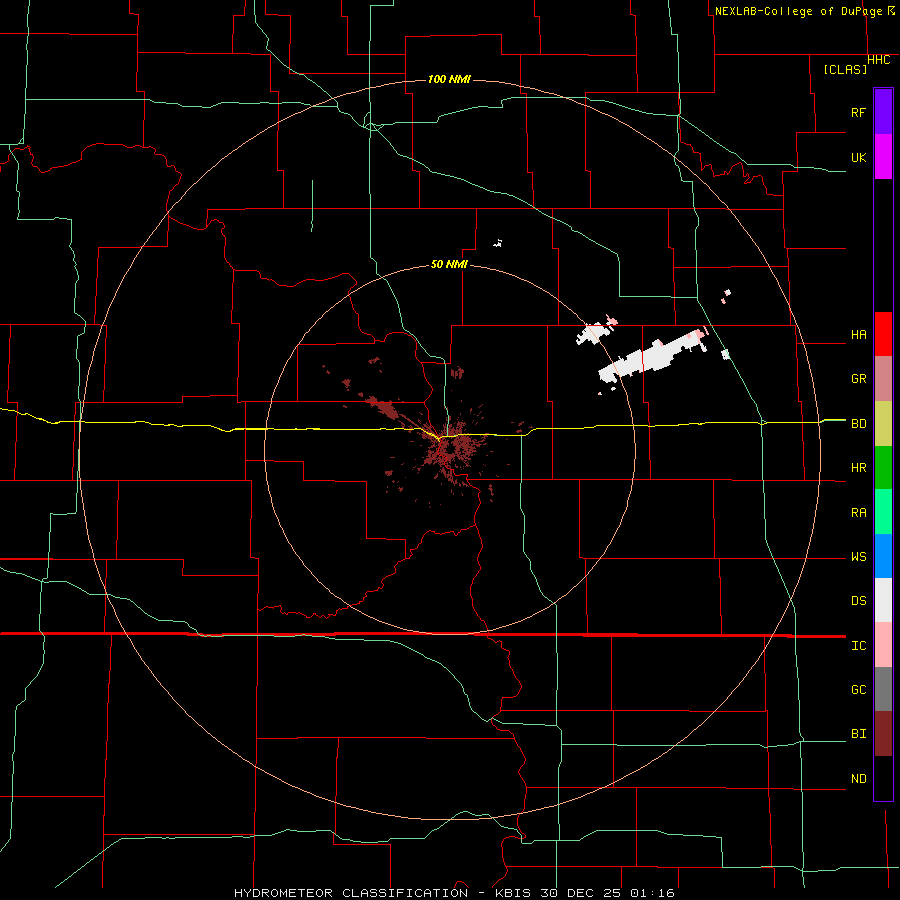Screen dimensions: 900x900
Task: Click the GR legend label
Action: (858, 379)
